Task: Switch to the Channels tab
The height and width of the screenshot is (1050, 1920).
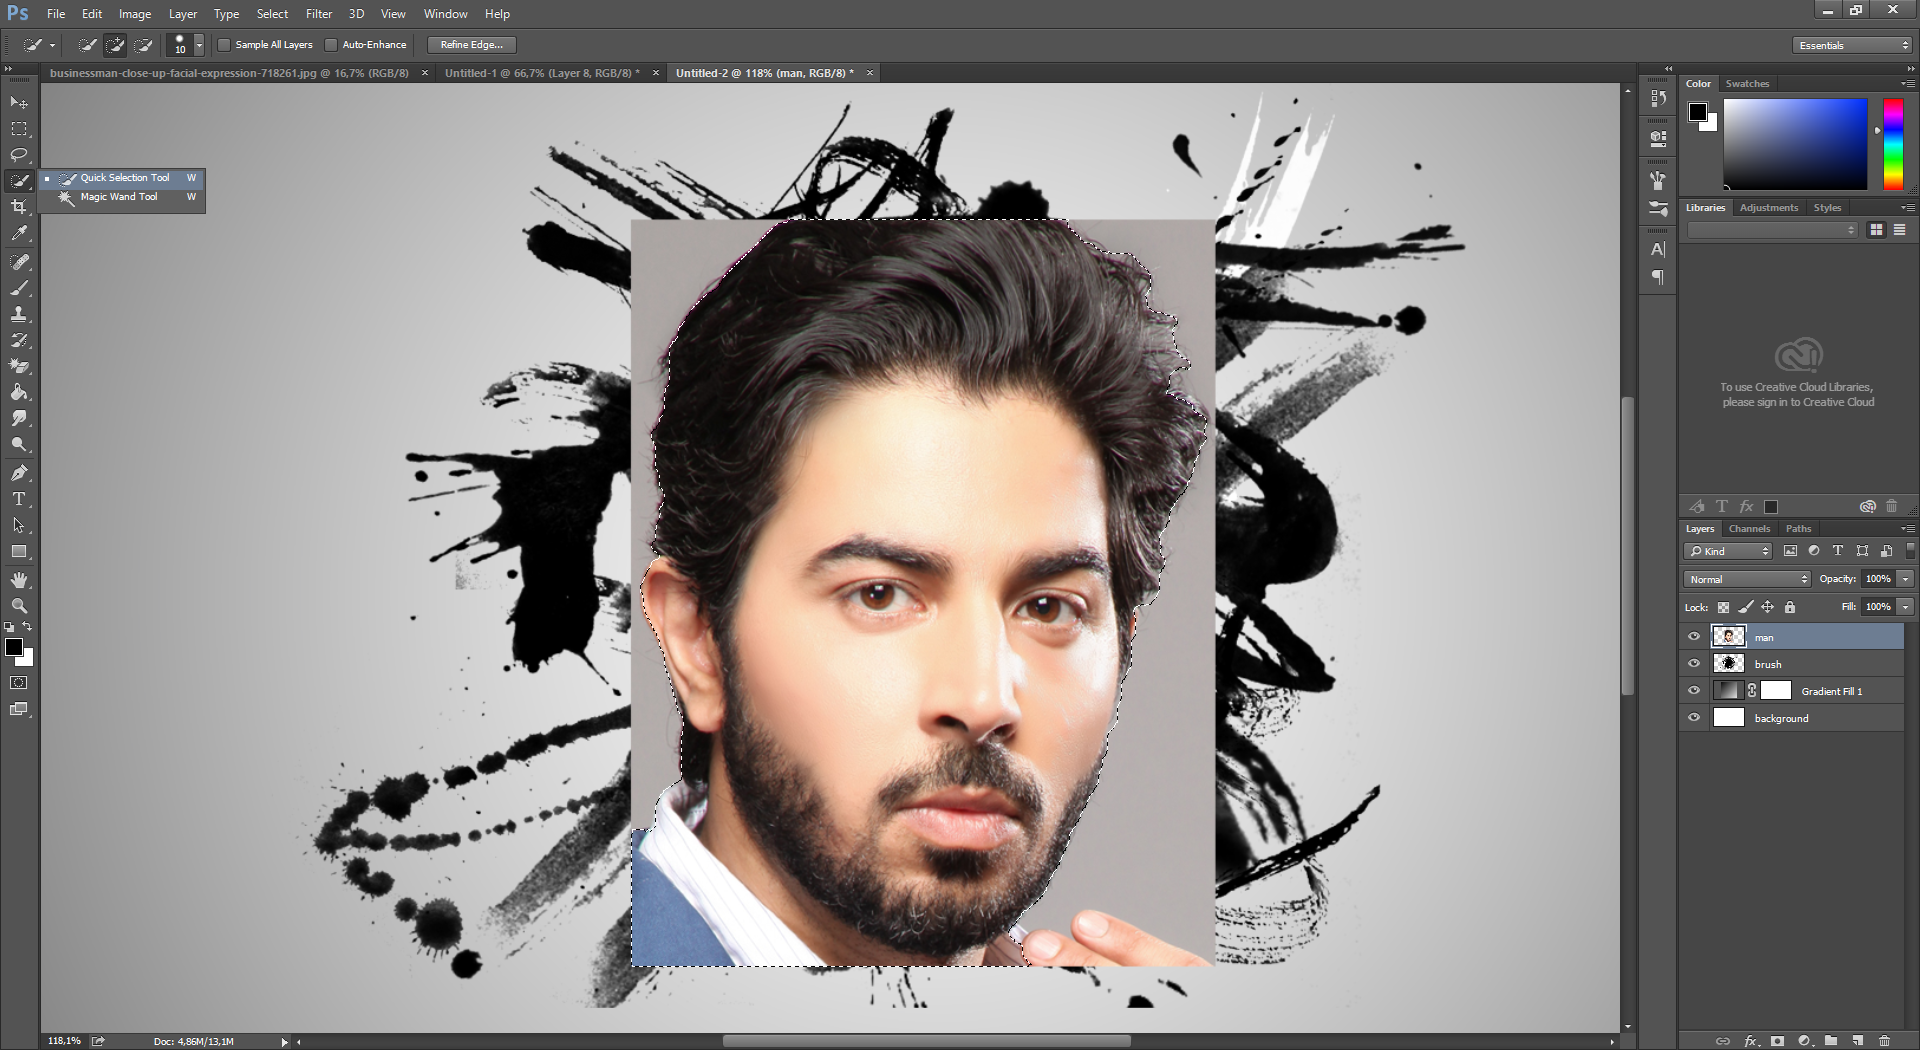Action: click(1749, 529)
